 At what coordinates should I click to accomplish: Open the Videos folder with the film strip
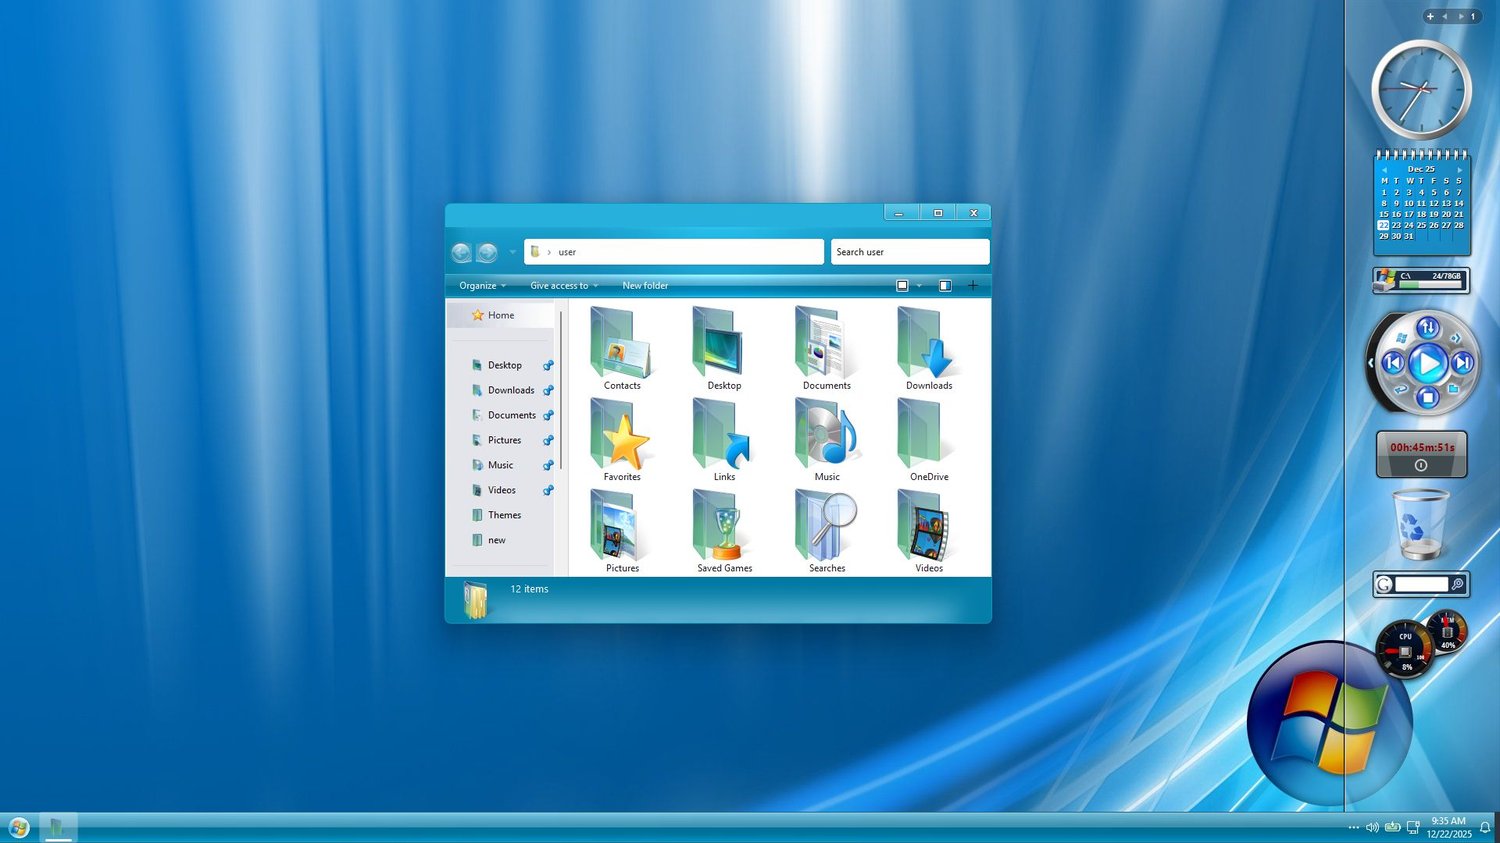[x=929, y=531]
